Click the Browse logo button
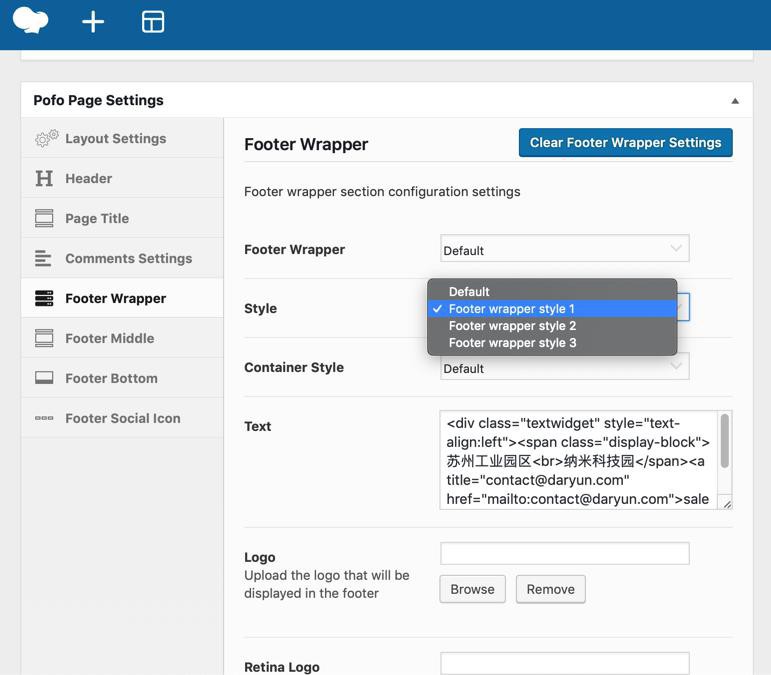Viewport: 771px width, 675px height. coord(472,589)
